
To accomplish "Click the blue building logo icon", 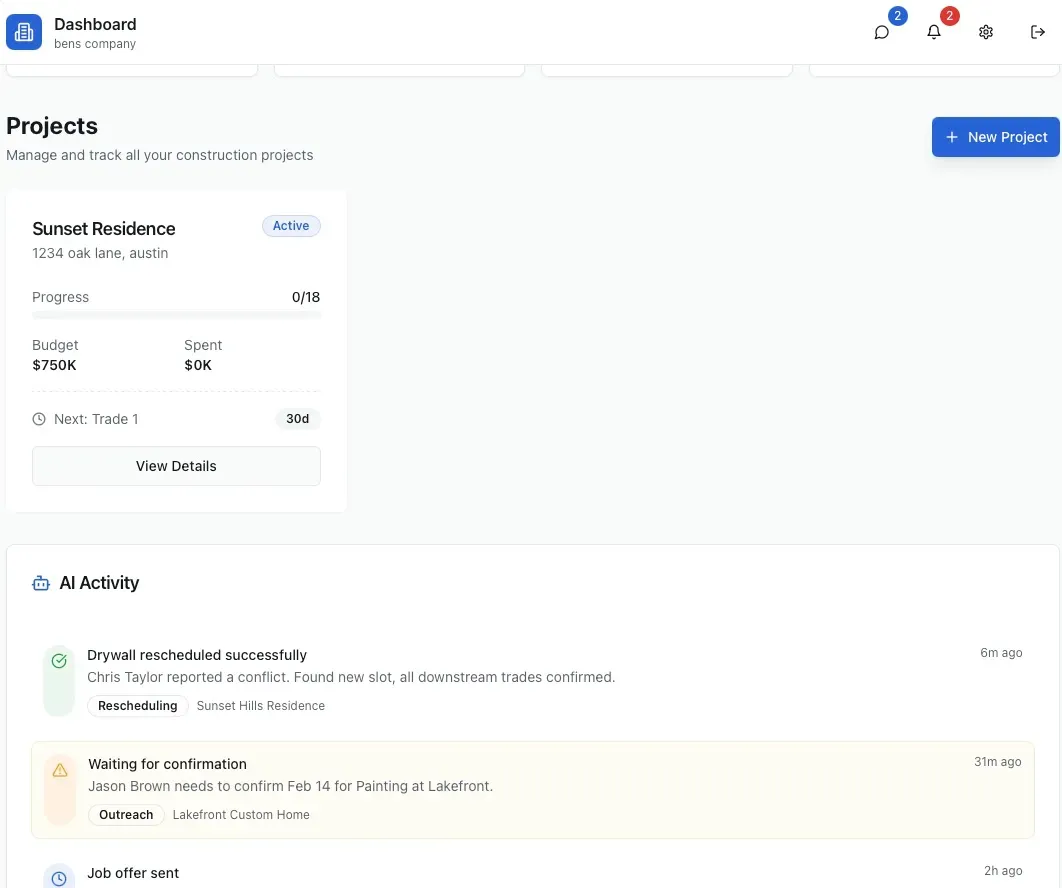I will click(24, 32).
